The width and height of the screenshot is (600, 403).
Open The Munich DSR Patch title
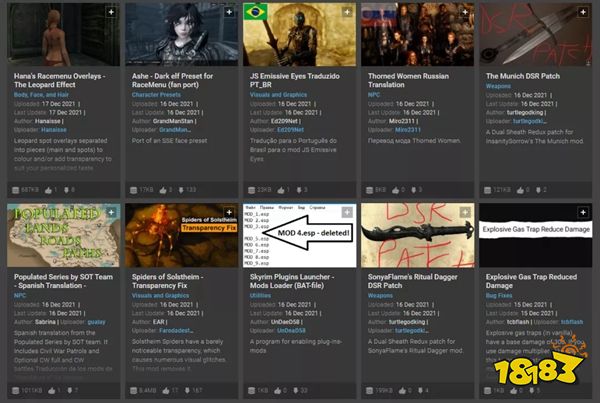click(x=523, y=76)
